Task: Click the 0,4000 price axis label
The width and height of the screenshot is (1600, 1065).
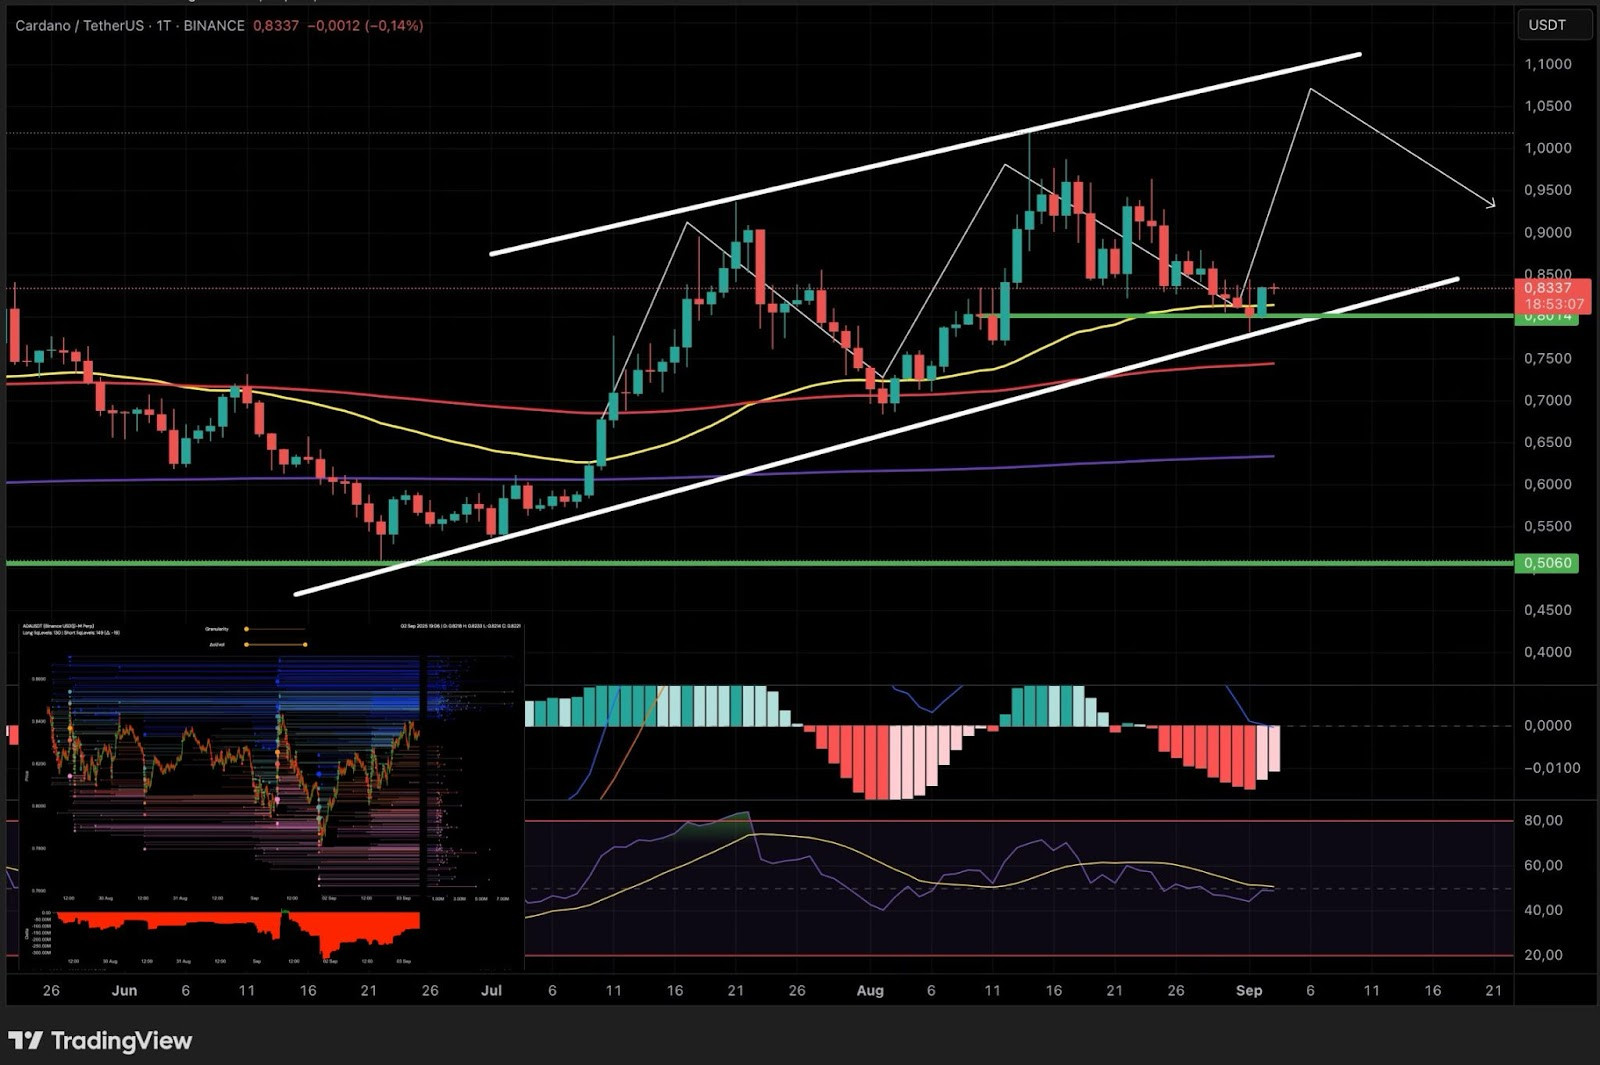Action: tap(1547, 652)
